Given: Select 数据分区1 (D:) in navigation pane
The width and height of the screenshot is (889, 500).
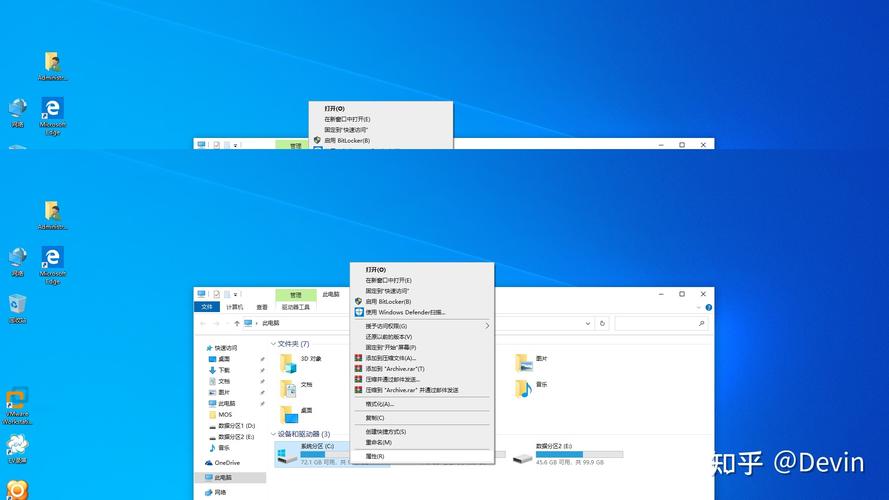Looking at the screenshot, I should (x=232, y=426).
